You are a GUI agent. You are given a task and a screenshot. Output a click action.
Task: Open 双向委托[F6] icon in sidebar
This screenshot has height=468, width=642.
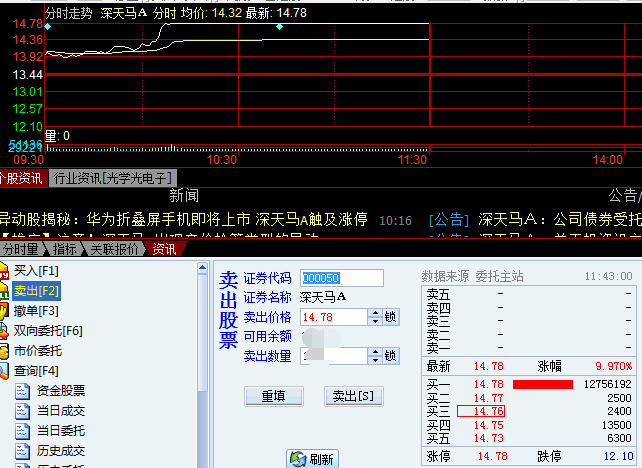[5, 331]
